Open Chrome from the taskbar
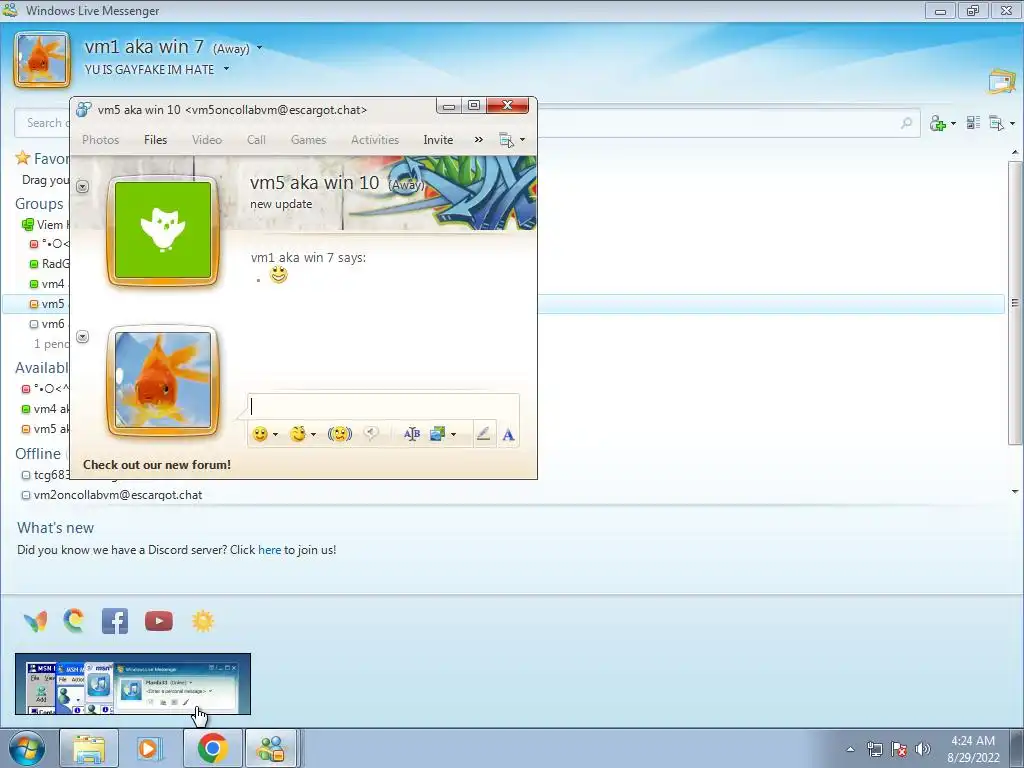 [x=213, y=748]
